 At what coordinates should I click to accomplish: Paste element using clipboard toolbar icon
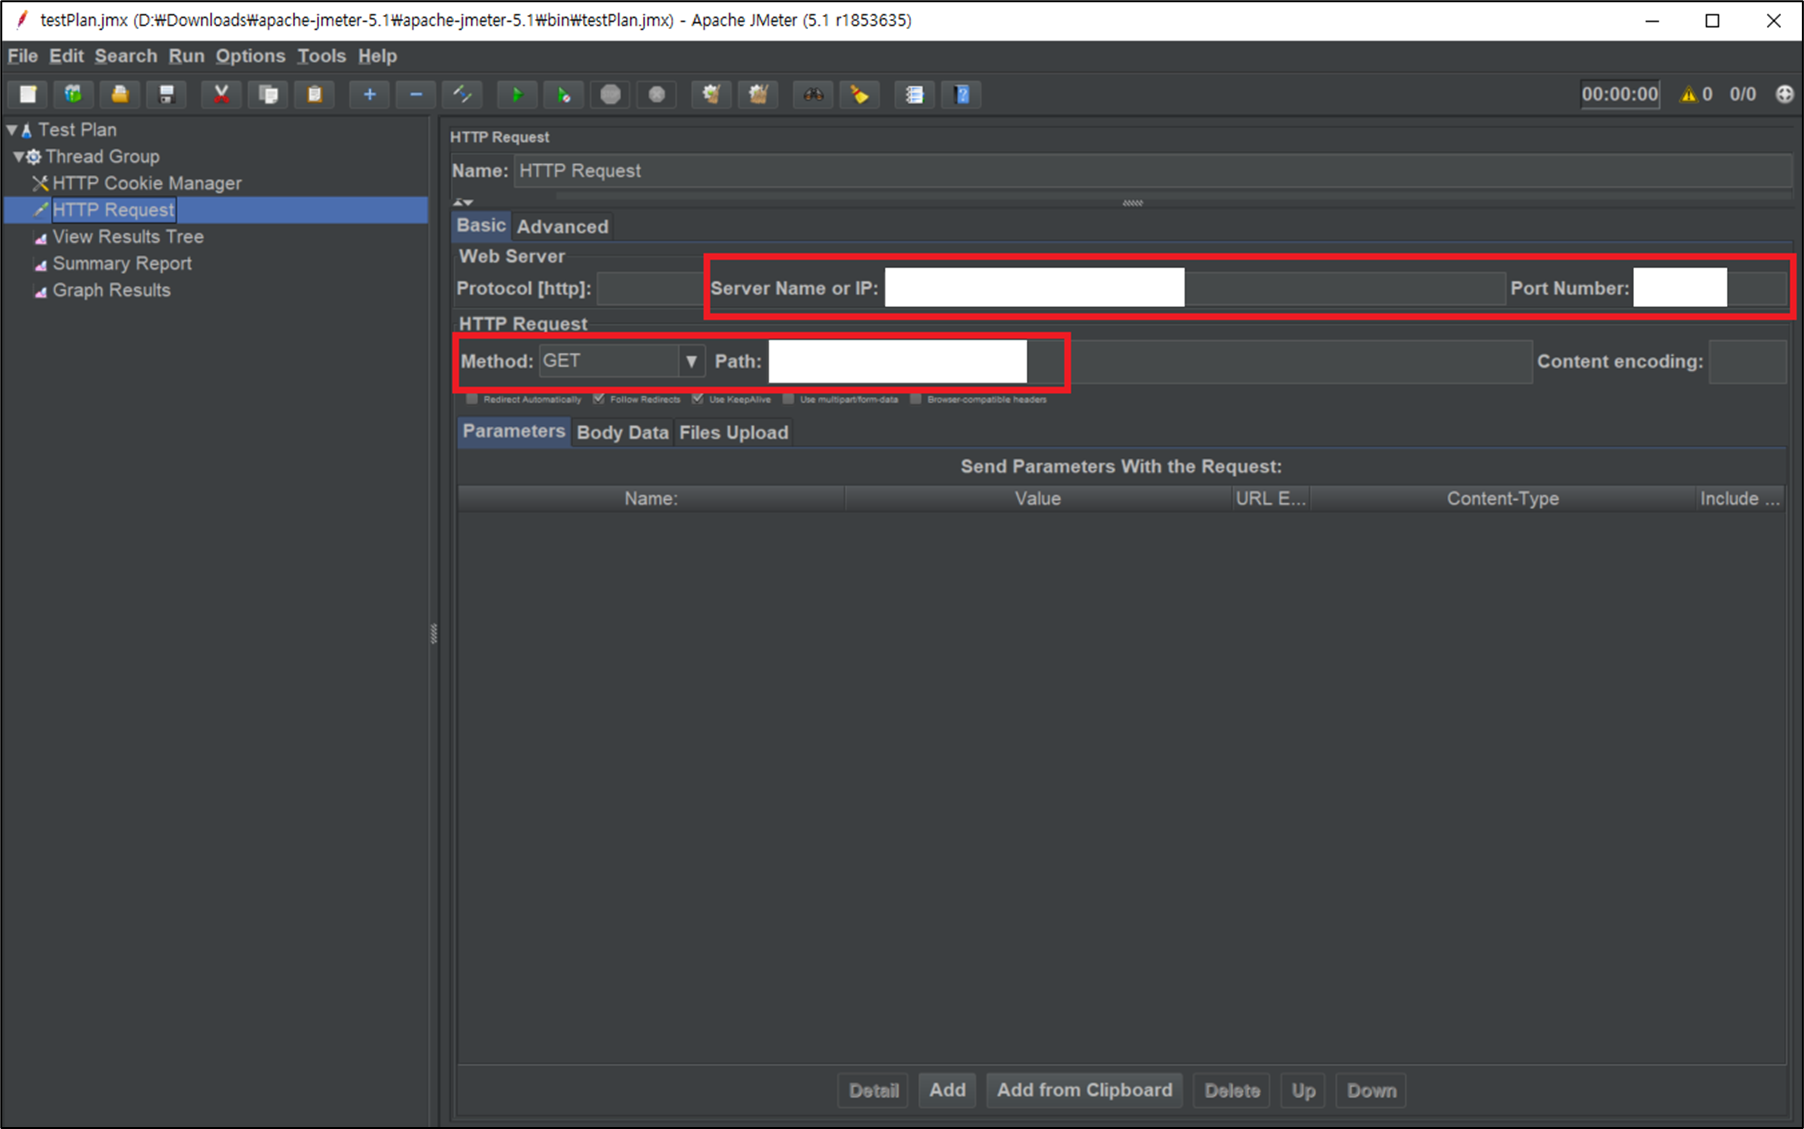click(x=314, y=94)
